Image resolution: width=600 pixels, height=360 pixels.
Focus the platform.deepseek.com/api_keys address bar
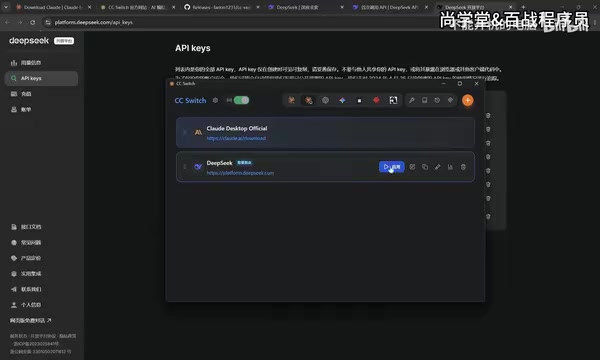[x=94, y=23]
